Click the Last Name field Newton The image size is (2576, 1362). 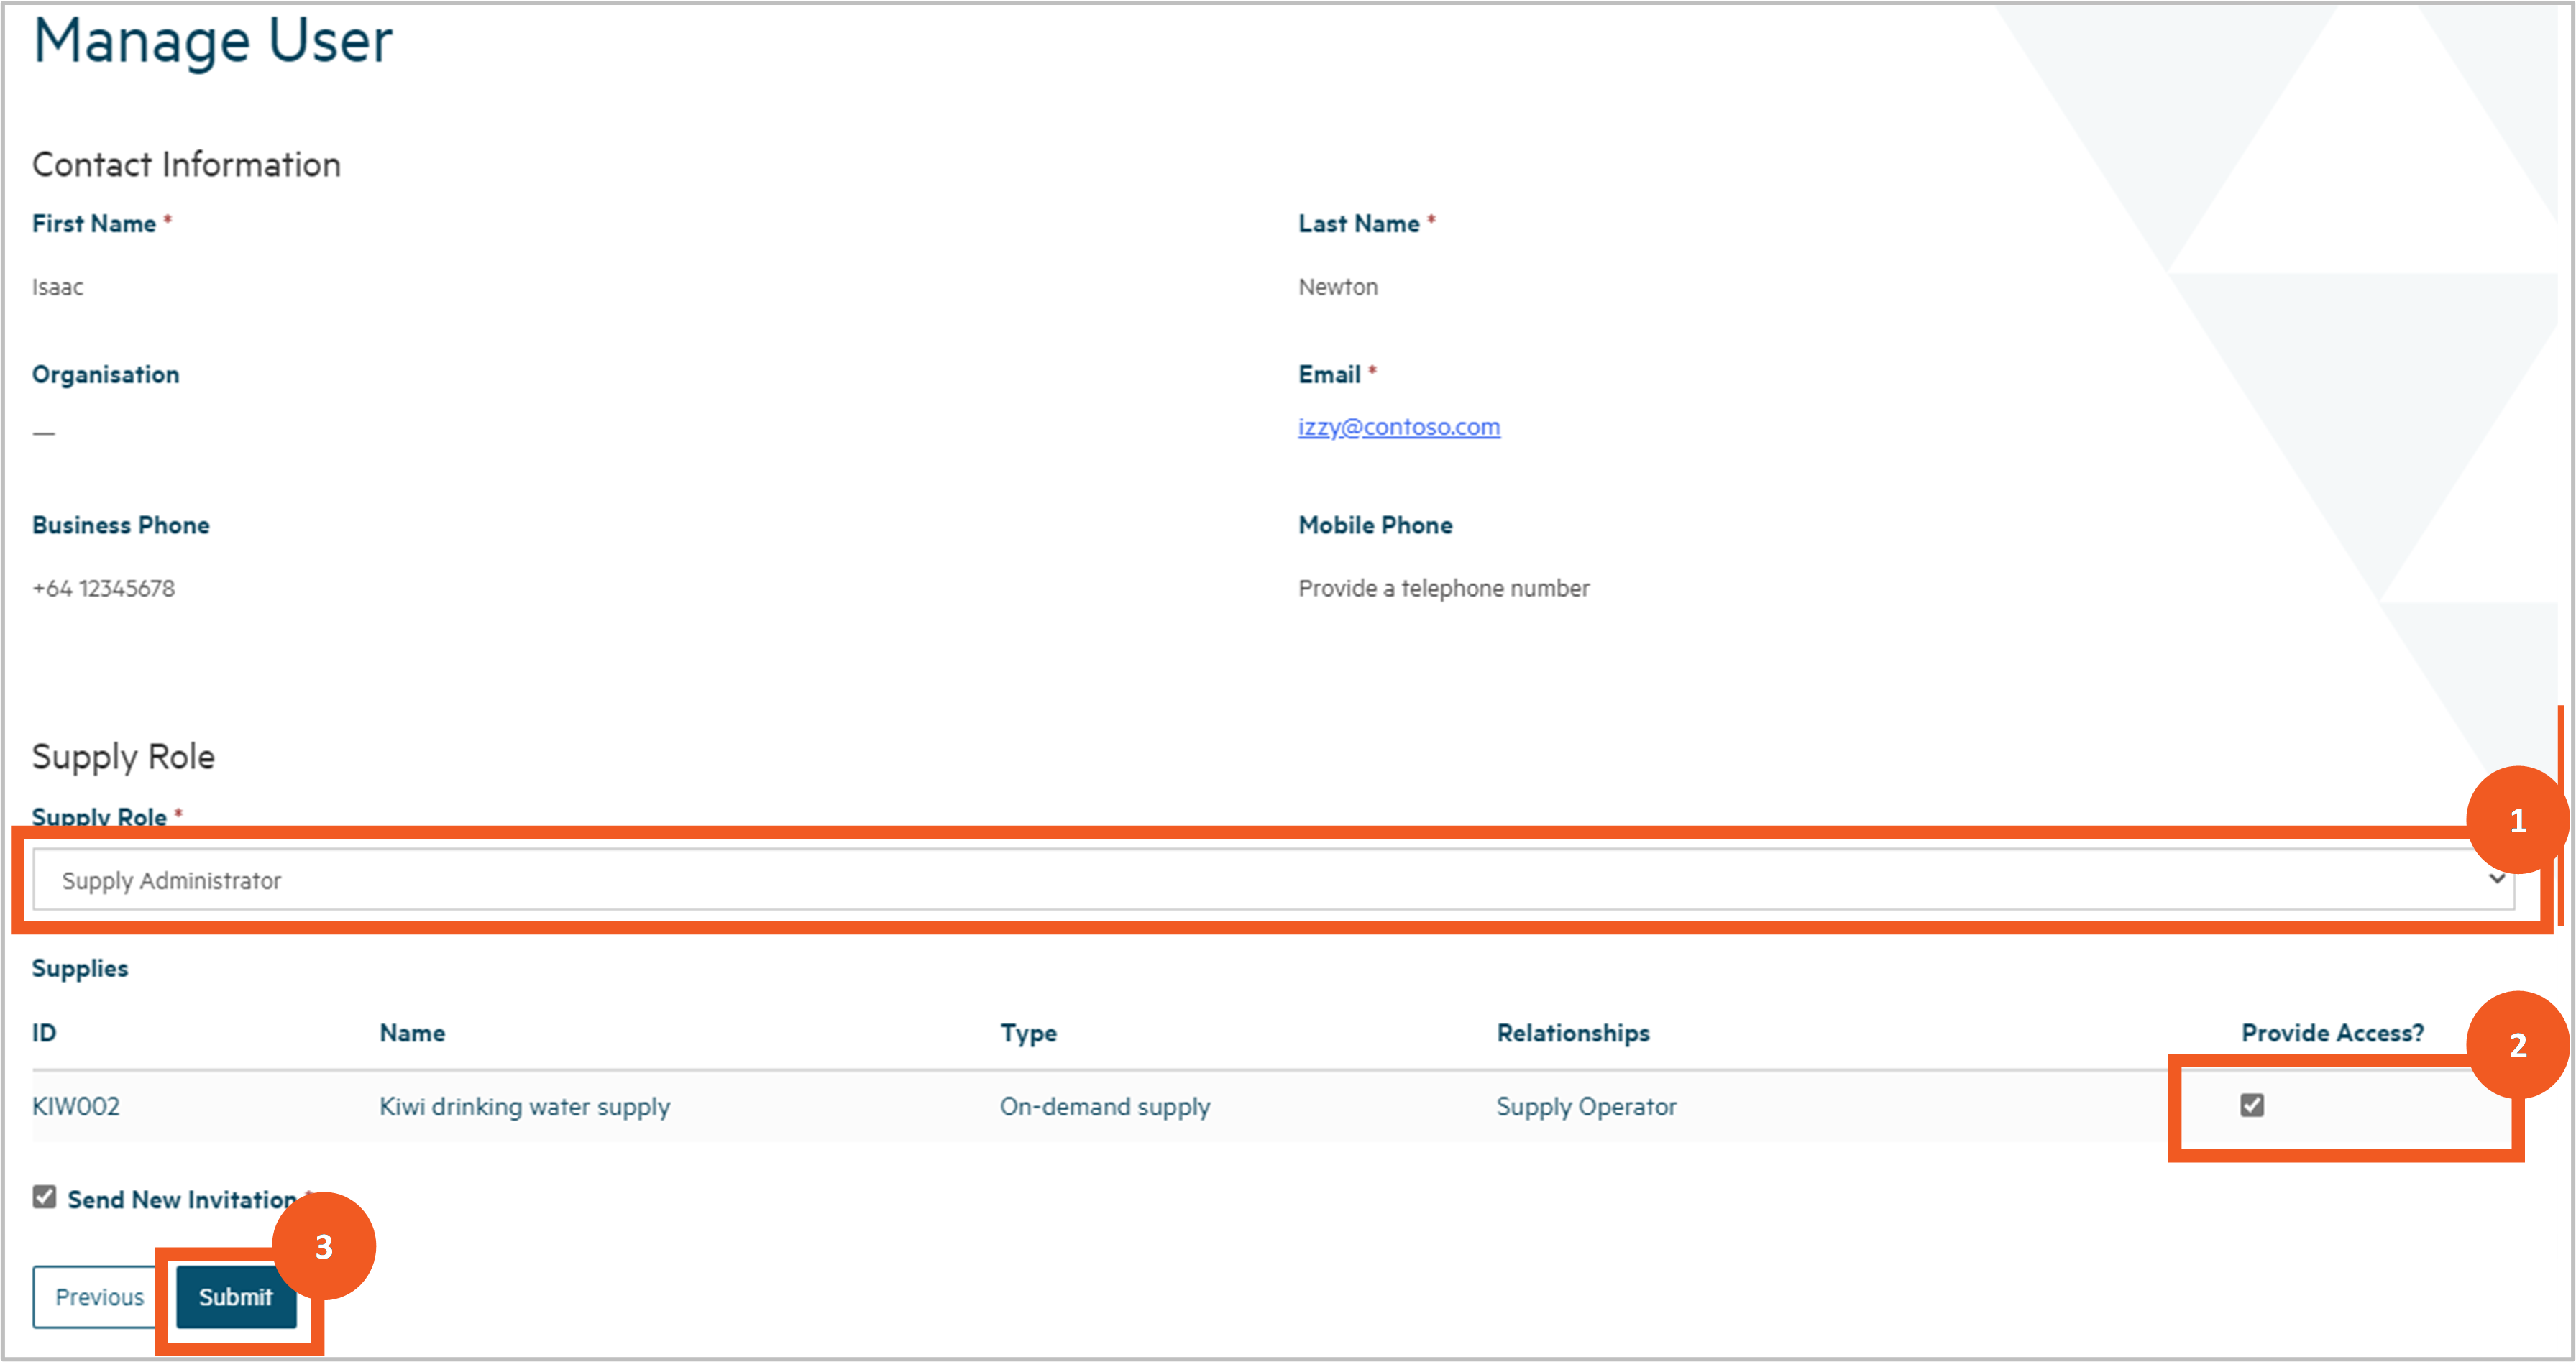coord(1337,287)
